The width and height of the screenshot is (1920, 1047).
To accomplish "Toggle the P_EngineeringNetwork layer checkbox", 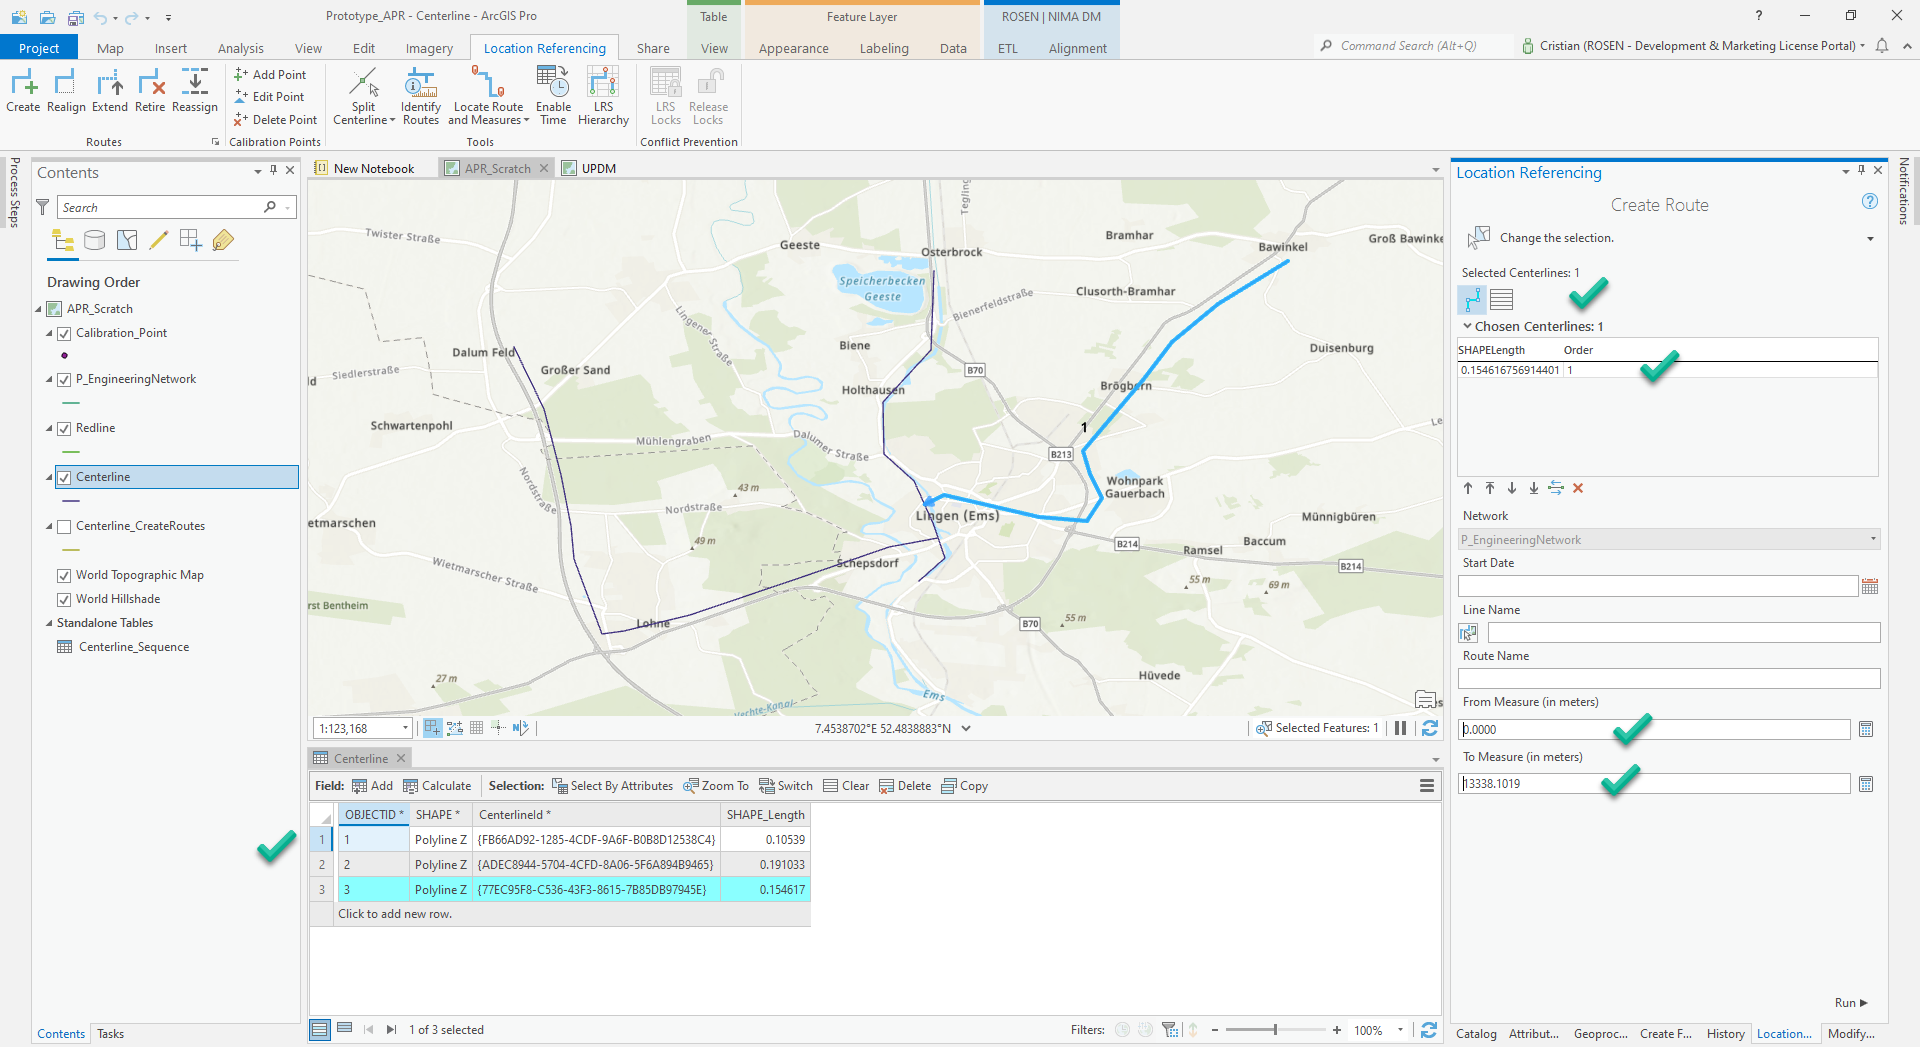I will click(x=64, y=379).
